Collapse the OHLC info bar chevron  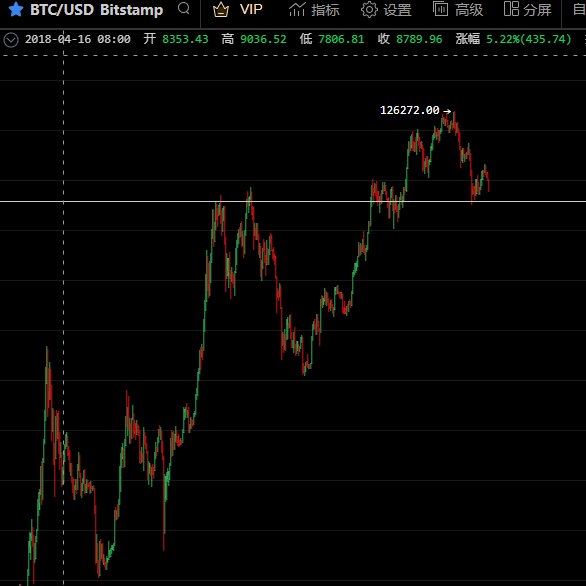pos(11,40)
